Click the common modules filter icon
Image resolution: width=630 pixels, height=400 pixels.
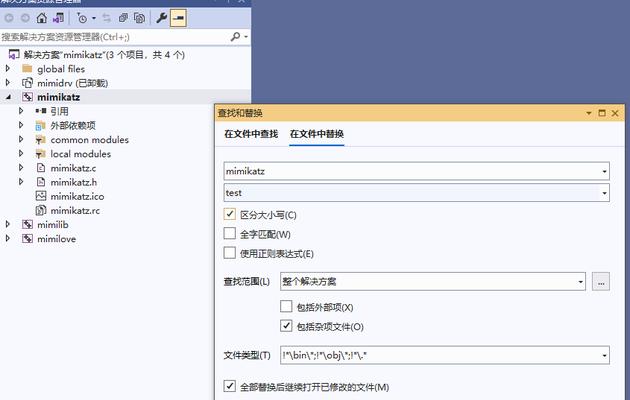41,140
